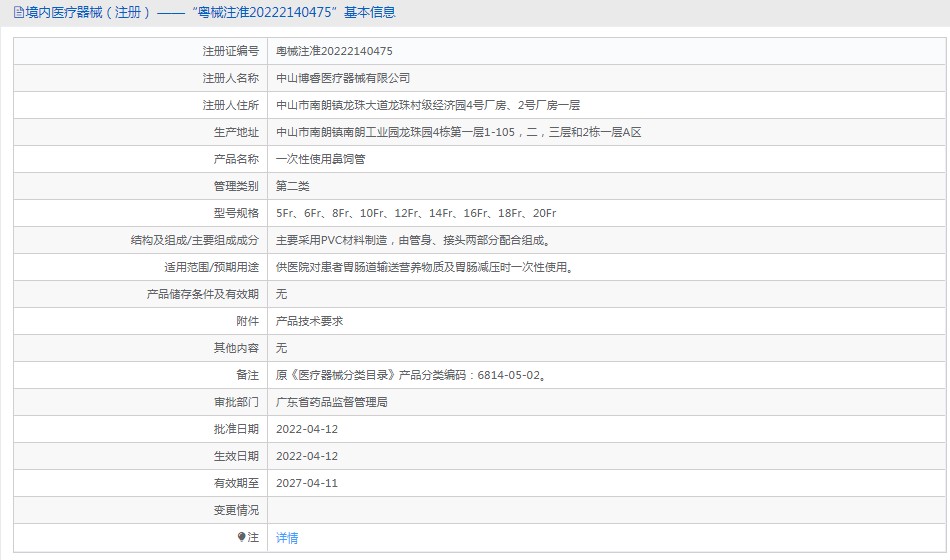Click the 审批部门 label
This screenshot has width=950, height=560.
coord(236,402)
